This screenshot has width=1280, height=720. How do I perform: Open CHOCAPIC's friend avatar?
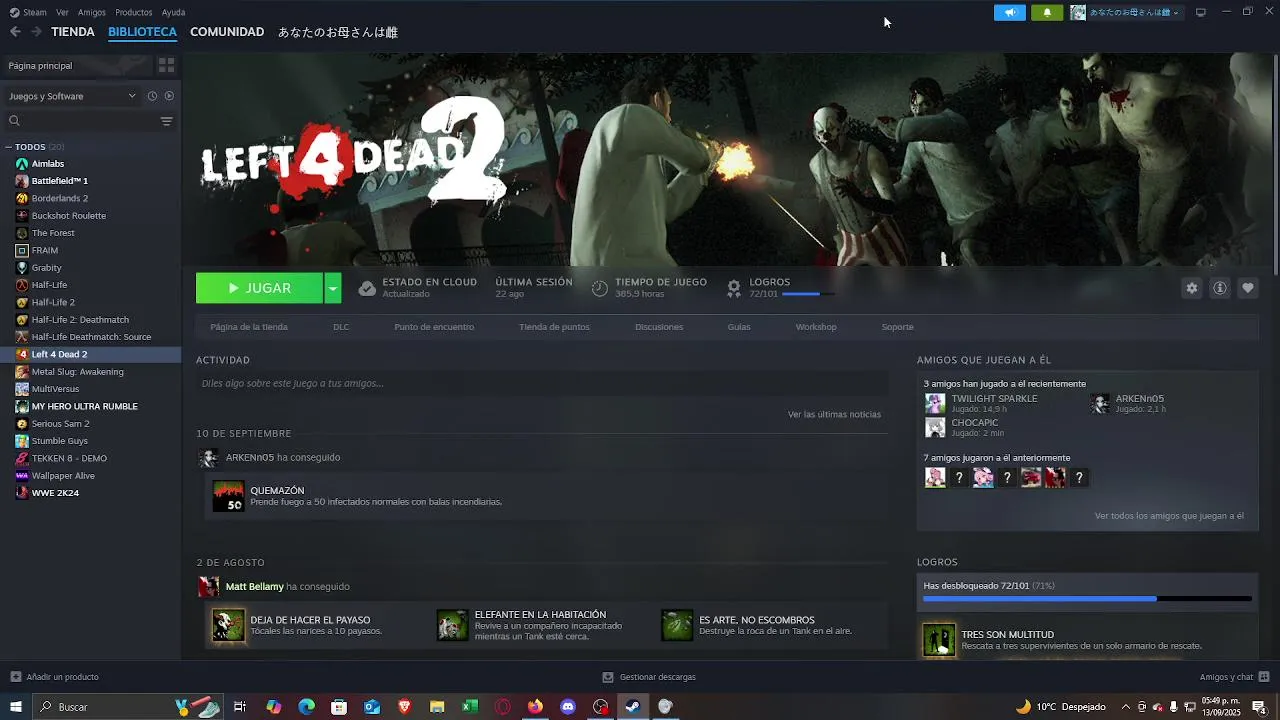935,427
